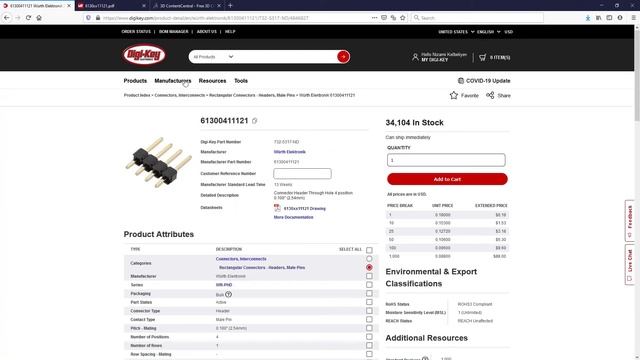640x360 pixels.
Task: Open the PDF icon for the 6130xx11121 Drawing
Action: pyautogui.click(x=277, y=208)
